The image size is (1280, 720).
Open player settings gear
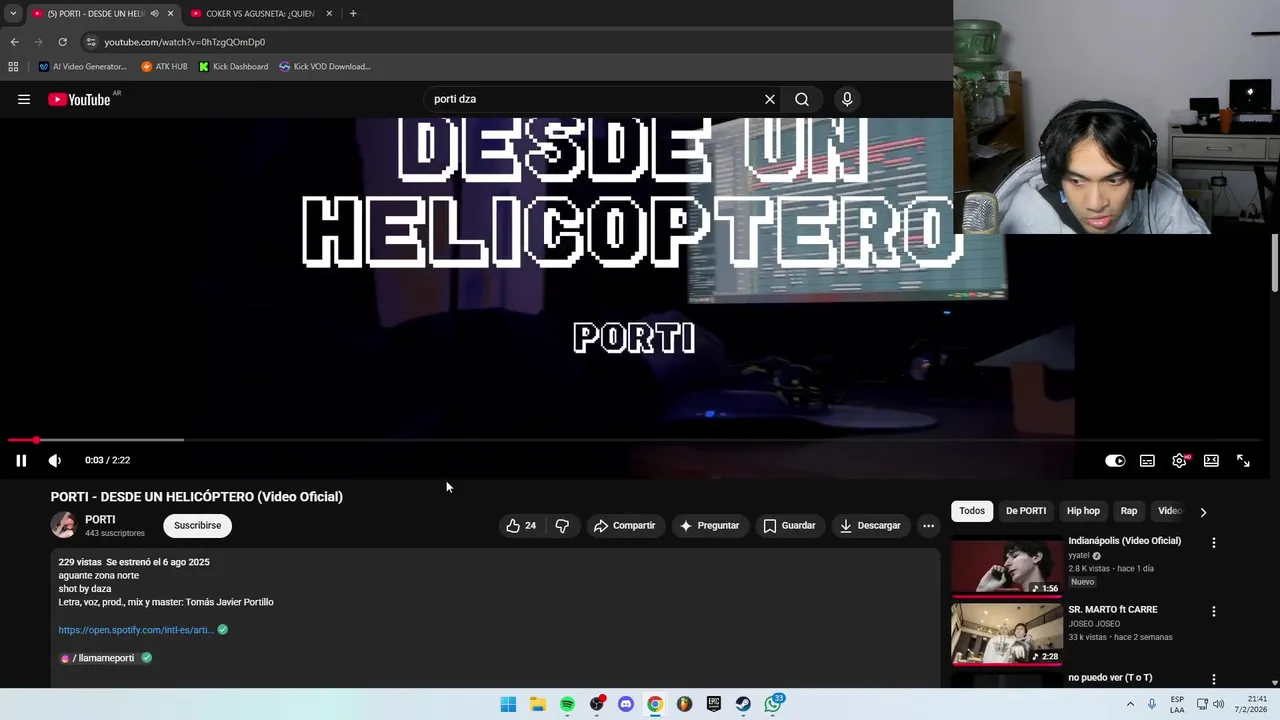tap(1179, 460)
